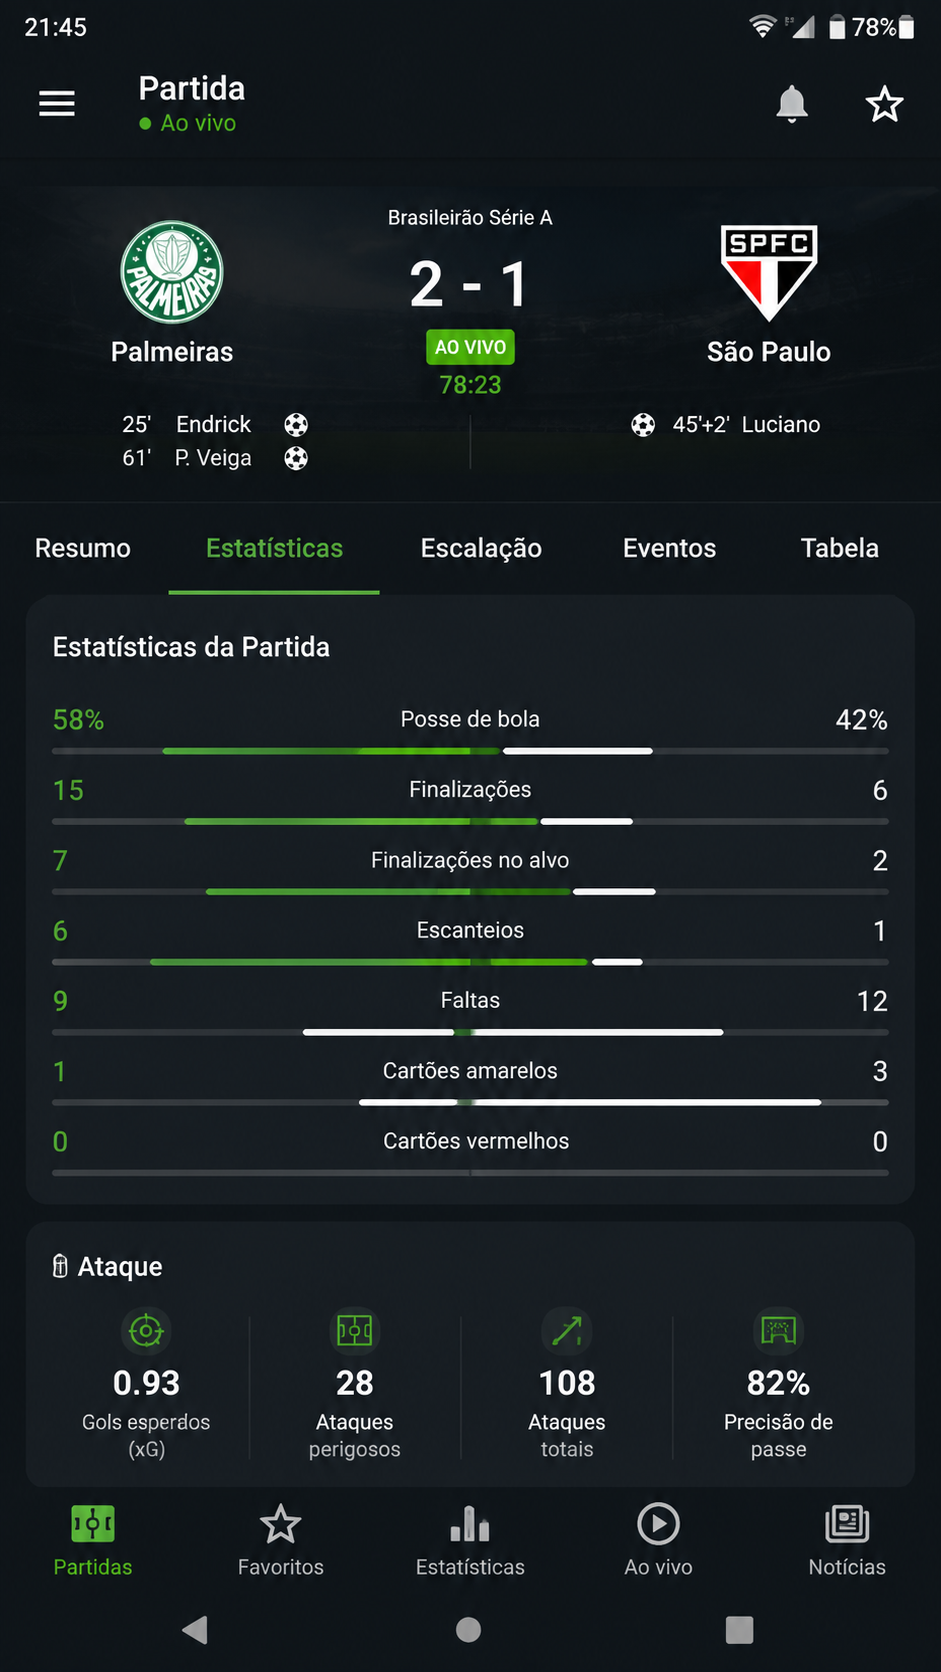941x1672 pixels.
Task: Open the Partidas bottom navigation icon
Action: click(x=93, y=1524)
